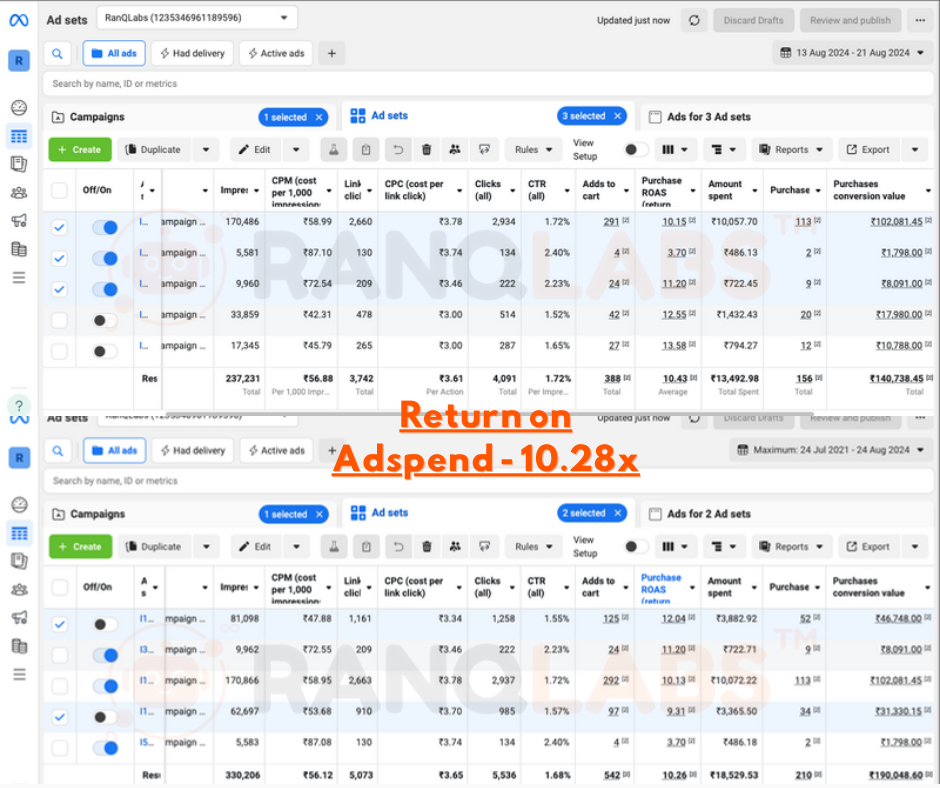The height and width of the screenshot is (788, 940).
Task: Switch to the 'Ads for 2 Ad sets' tab
Action: tap(708, 514)
